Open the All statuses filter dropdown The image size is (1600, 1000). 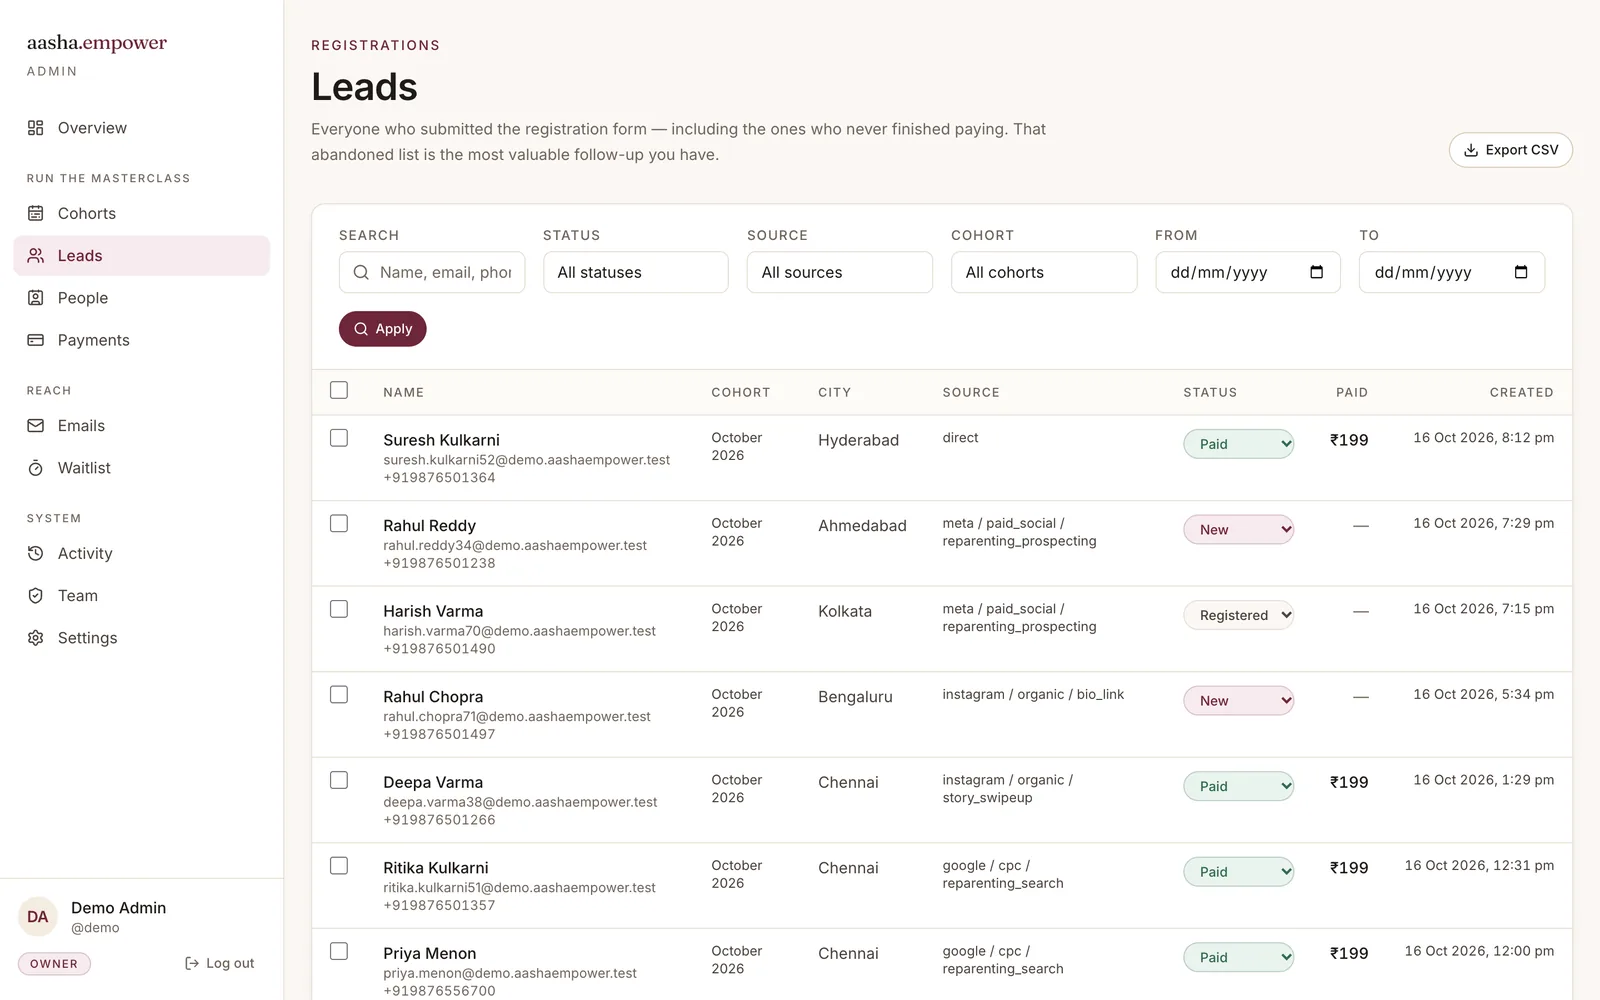pyautogui.click(x=635, y=272)
